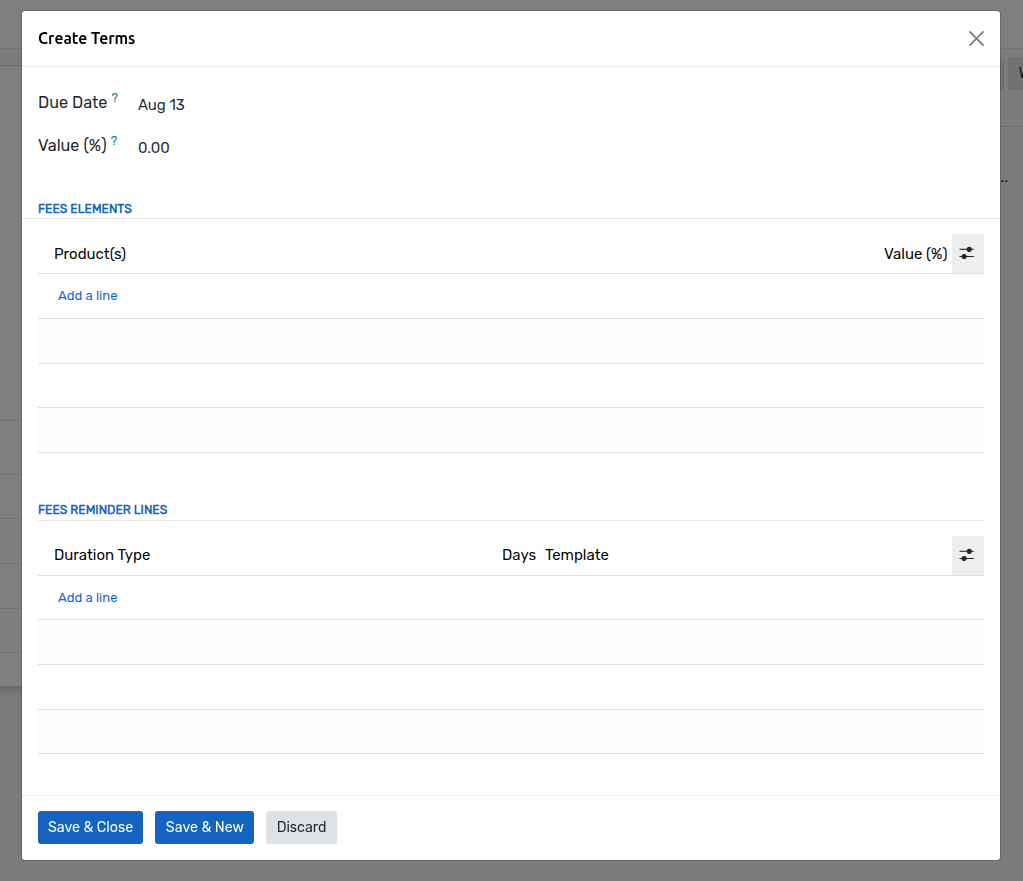Sort by Value (%) column in Fees Elements

pos(915,254)
